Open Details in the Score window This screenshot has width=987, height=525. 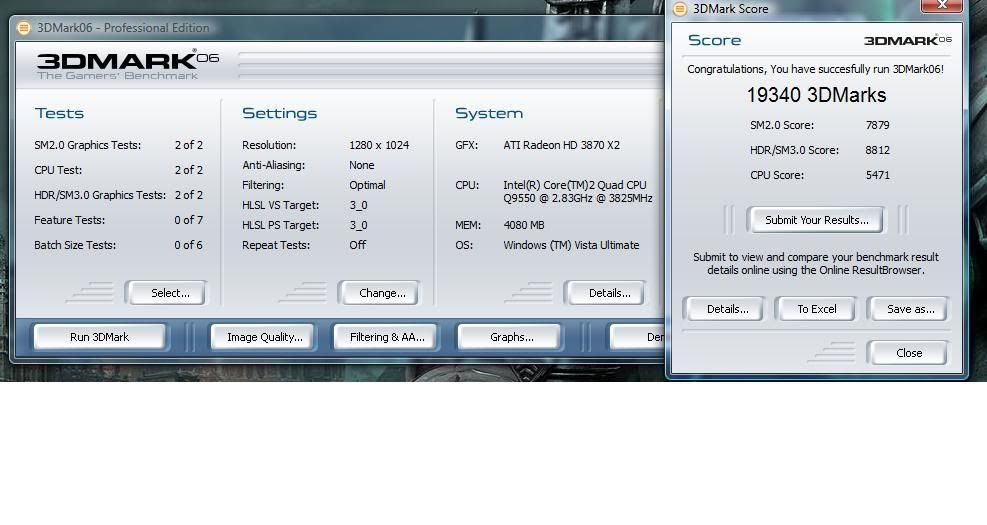tap(724, 309)
